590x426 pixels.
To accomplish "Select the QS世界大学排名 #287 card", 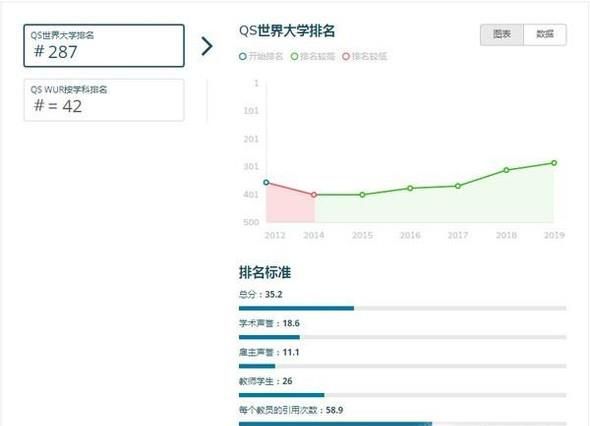I will pyautogui.click(x=104, y=46).
